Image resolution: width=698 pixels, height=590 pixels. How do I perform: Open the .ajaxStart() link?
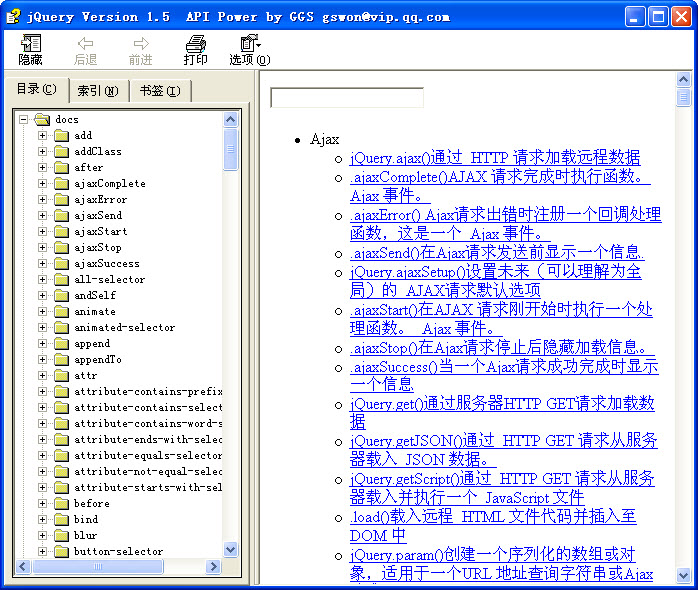[x=501, y=319]
